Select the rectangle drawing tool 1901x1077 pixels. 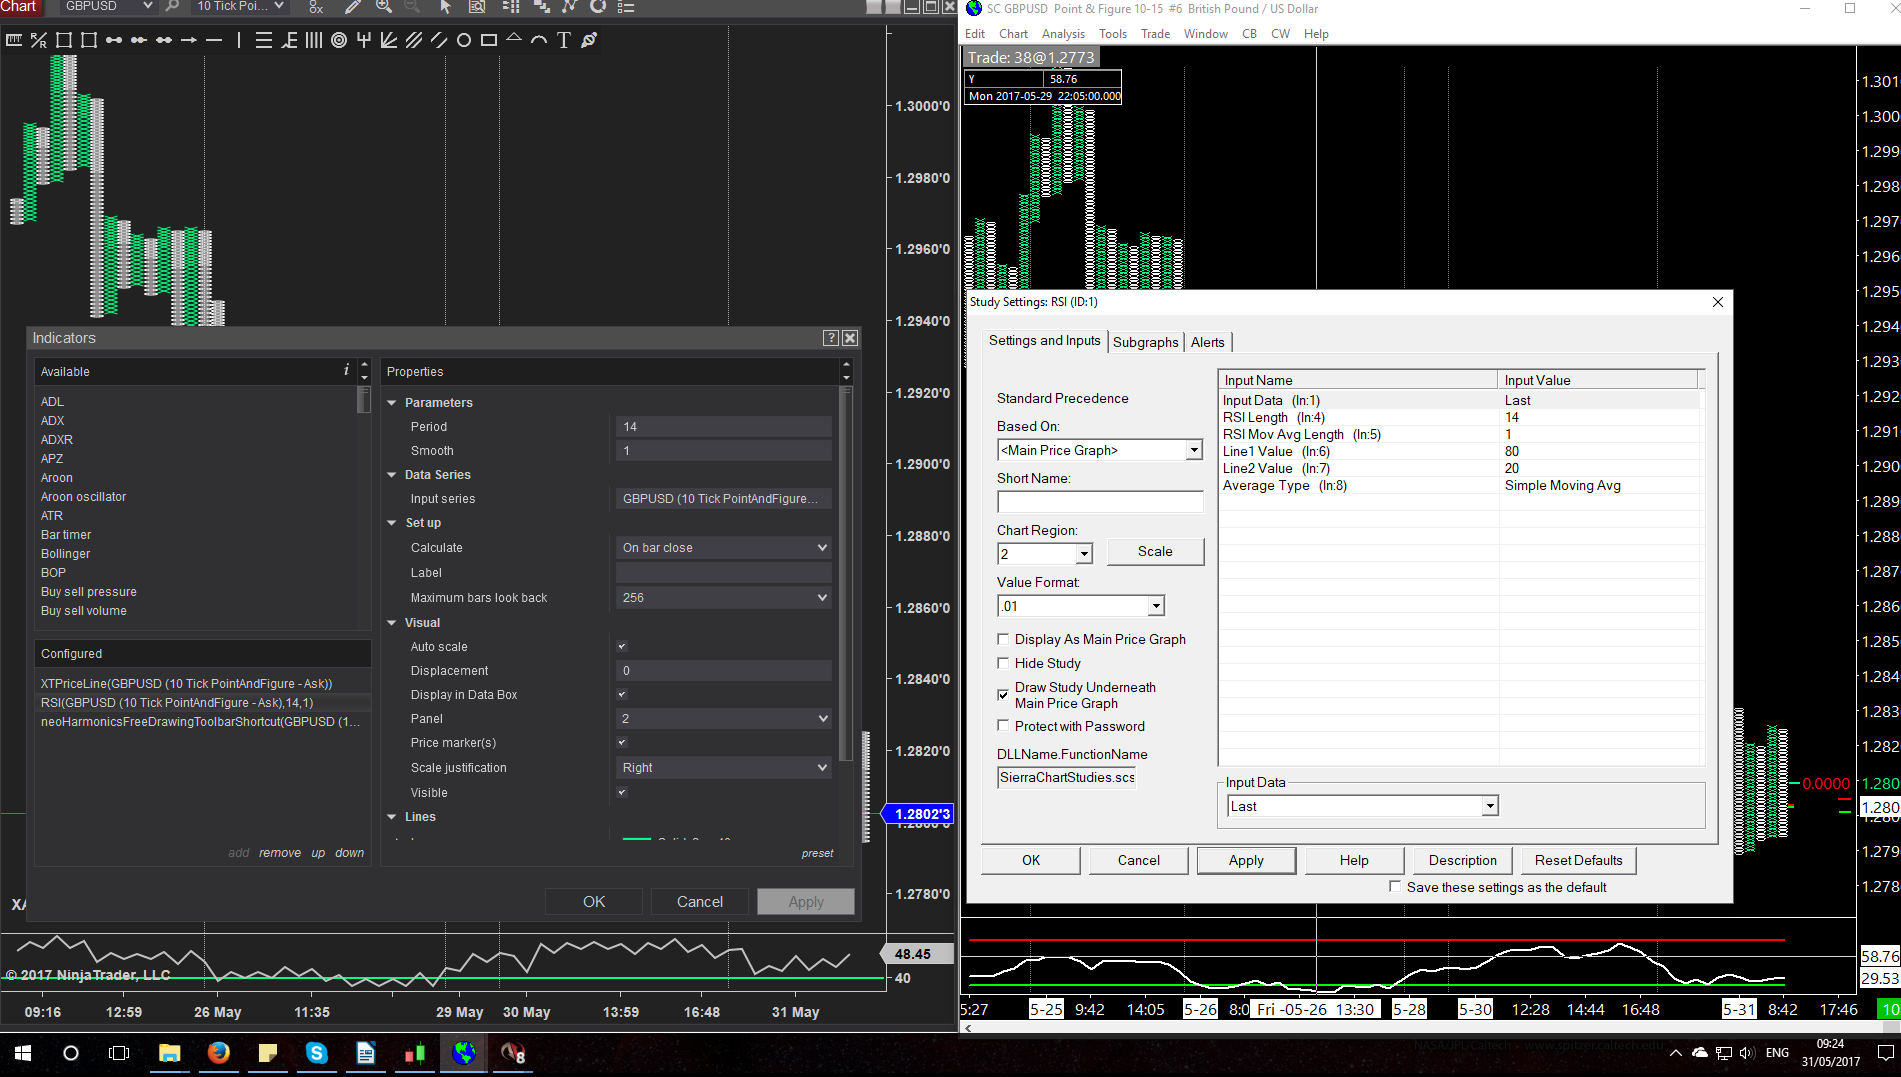[489, 40]
